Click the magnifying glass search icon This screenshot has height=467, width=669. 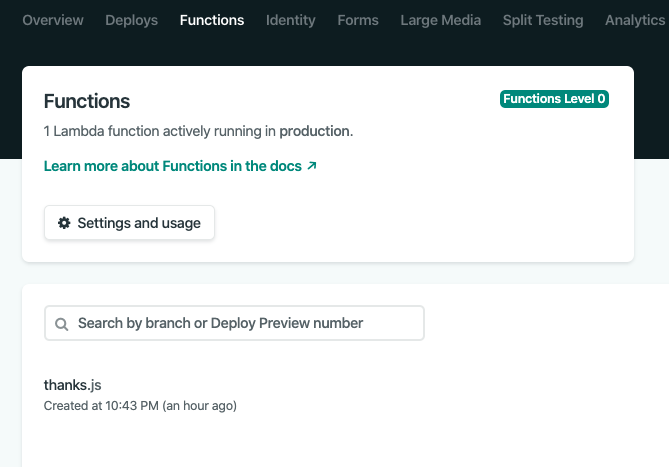point(62,324)
